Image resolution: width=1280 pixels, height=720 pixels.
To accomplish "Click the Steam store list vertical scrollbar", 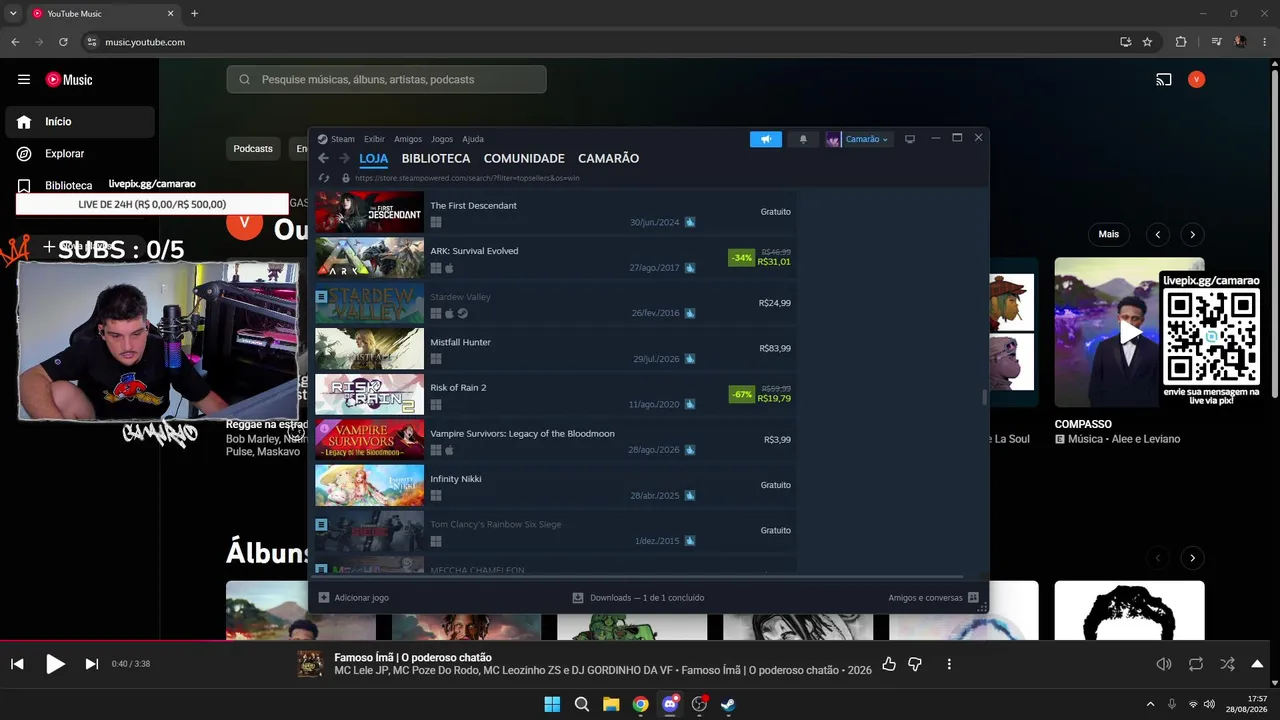I will click(x=984, y=397).
